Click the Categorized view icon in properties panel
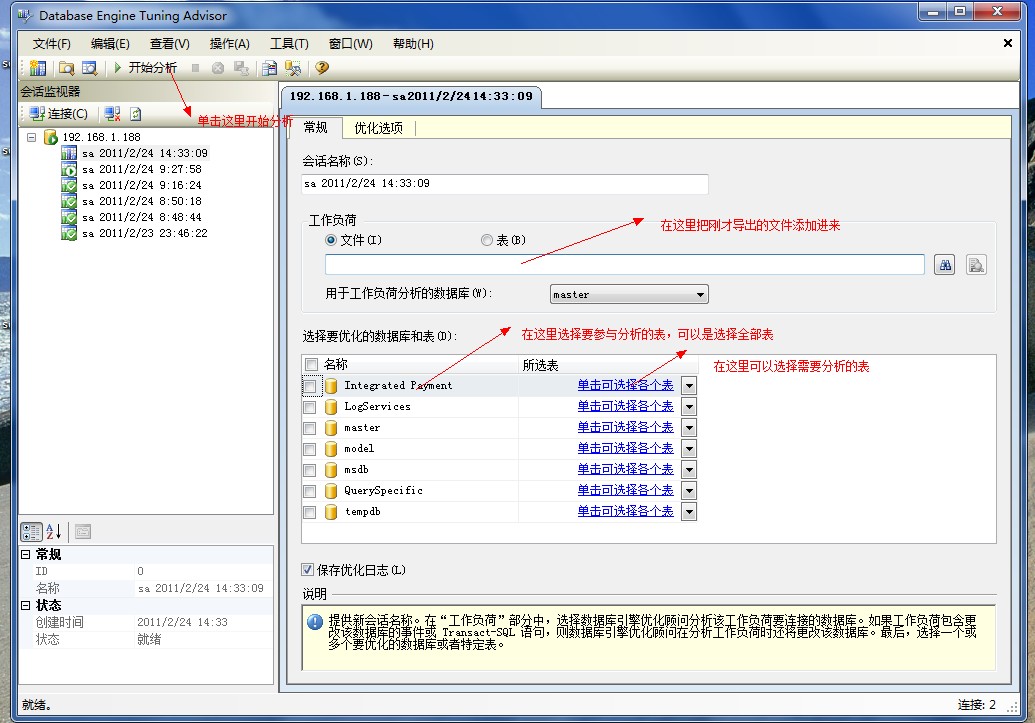The image size is (1035, 723). (x=31, y=532)
